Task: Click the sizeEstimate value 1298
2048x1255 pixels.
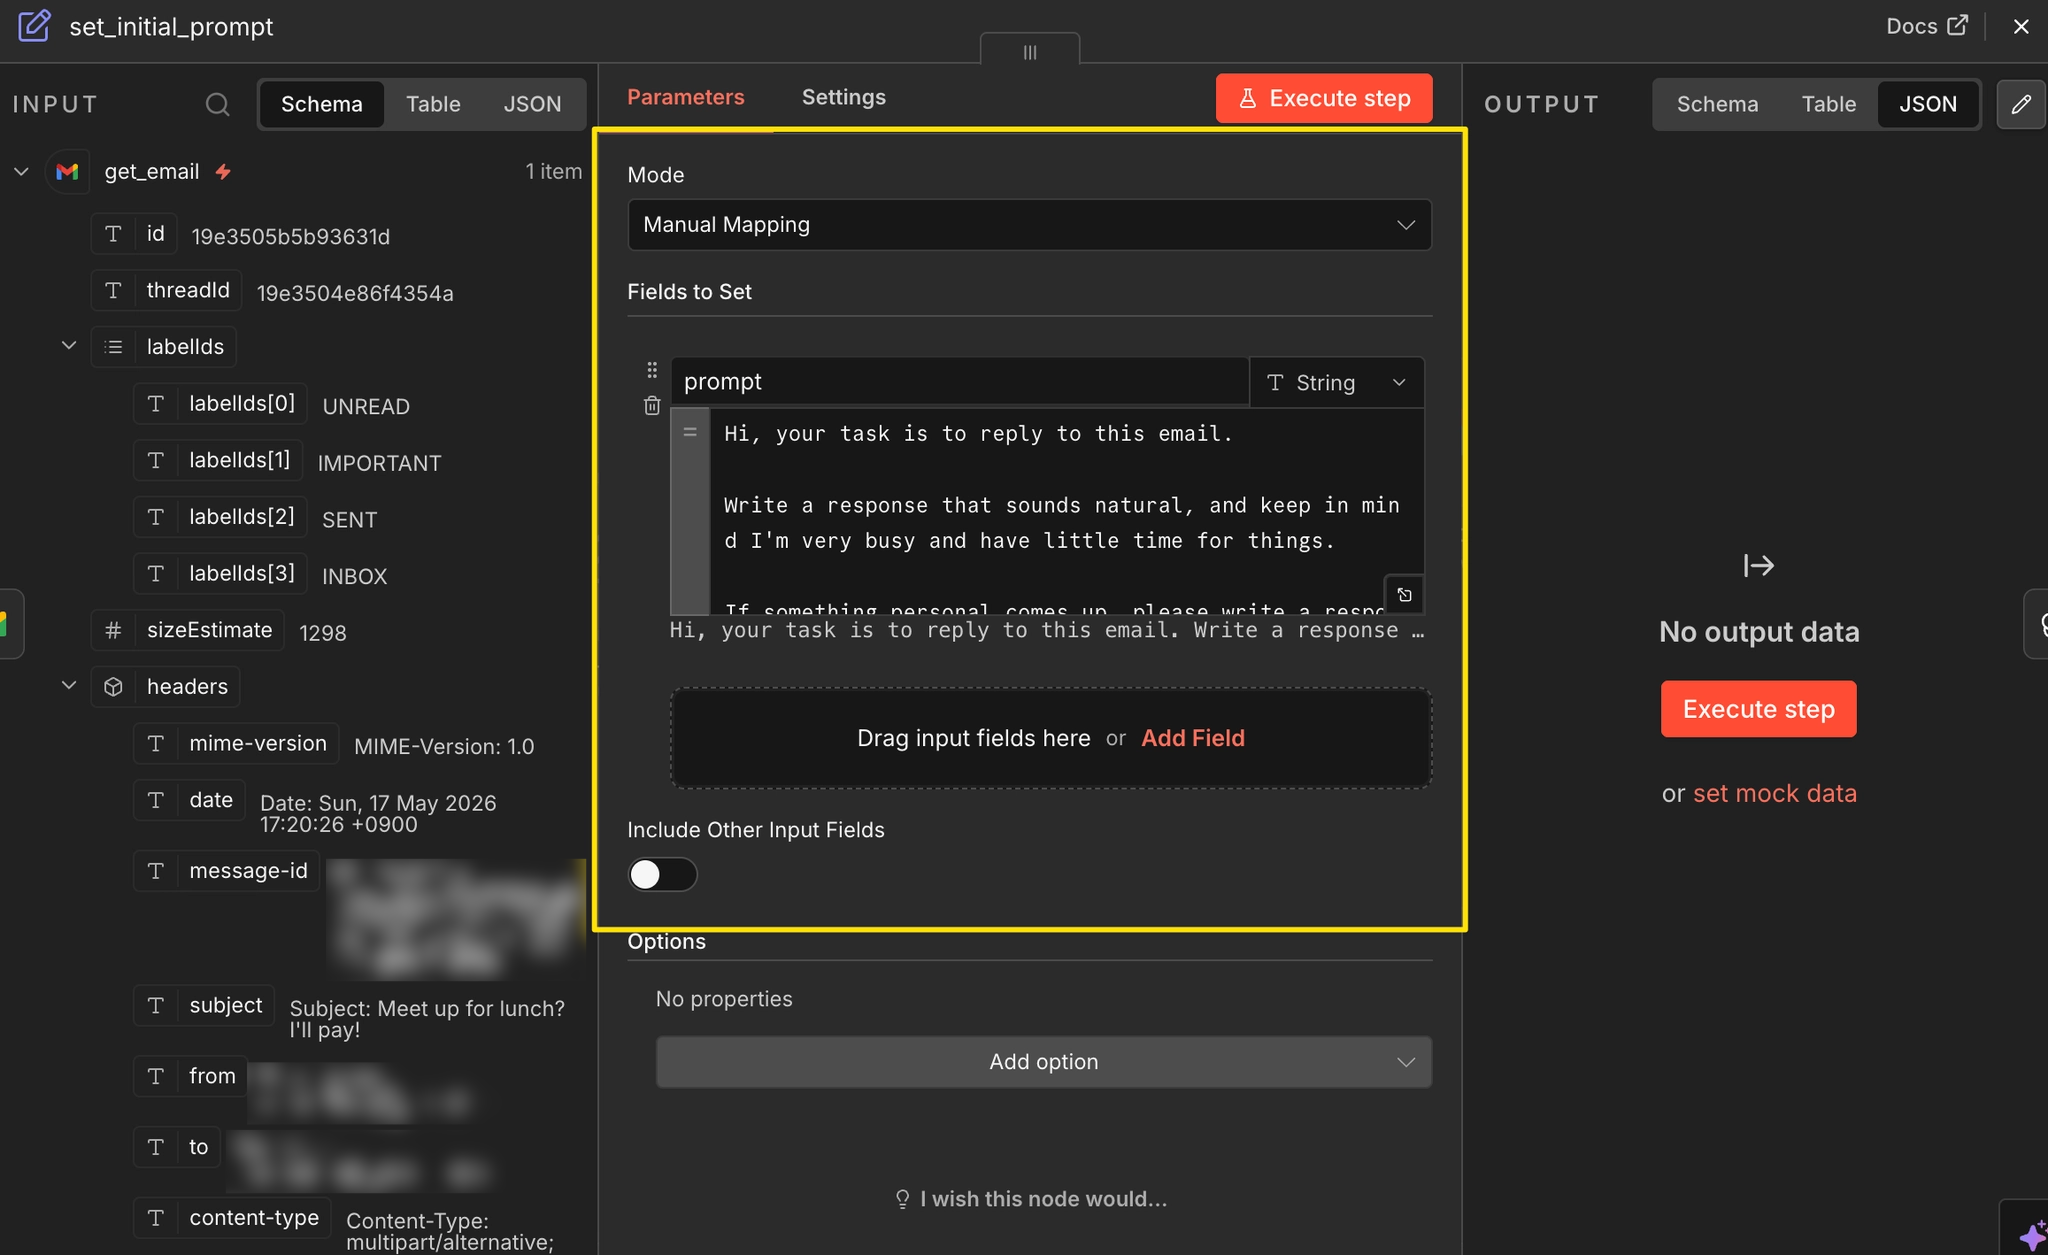Action: tap(323, 633)
